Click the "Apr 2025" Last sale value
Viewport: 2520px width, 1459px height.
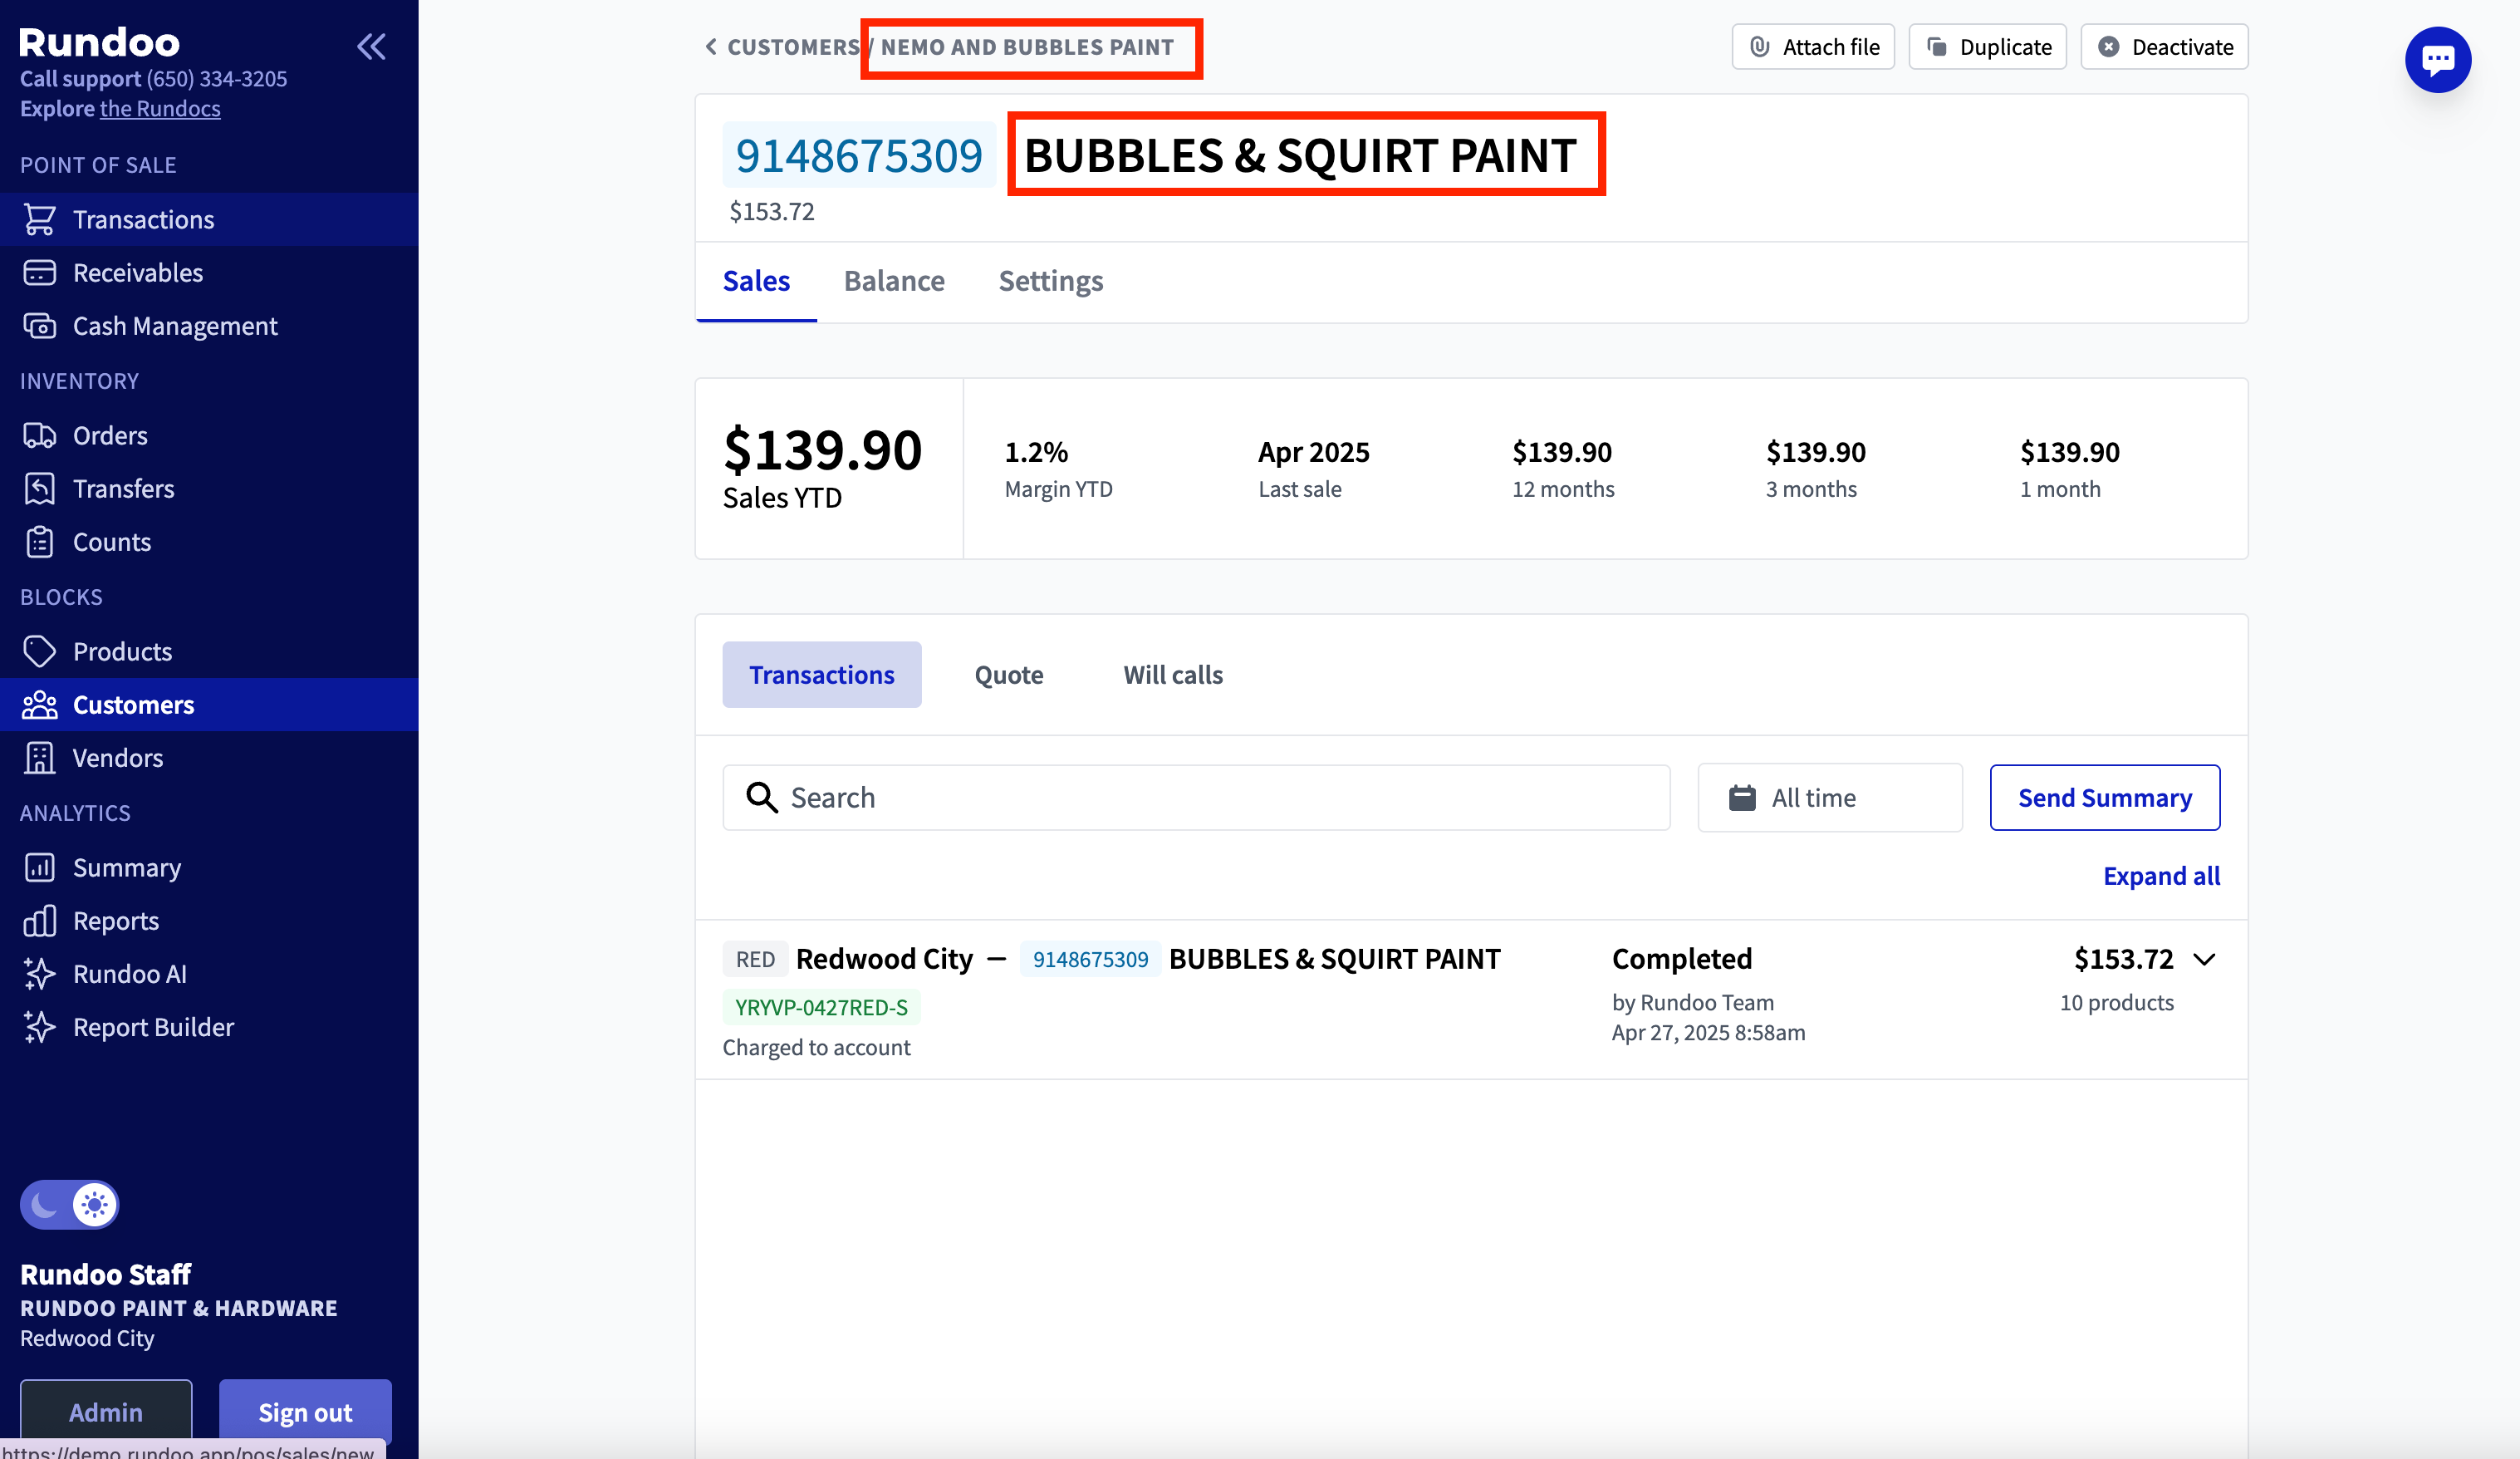tap(1313, 452)
